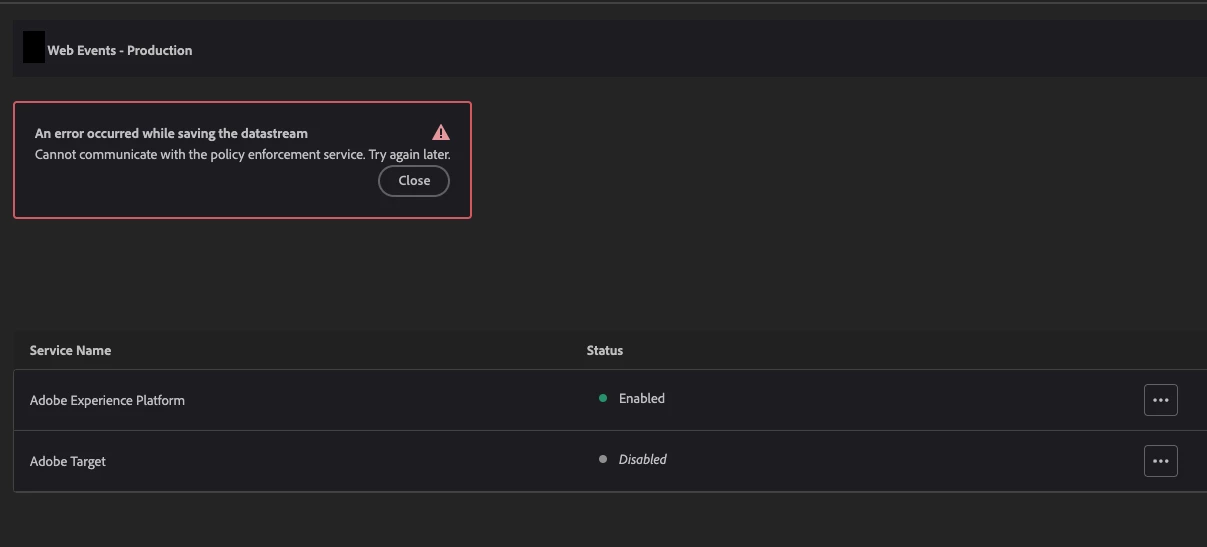
Task: Click the Enabled status text
Action: pos(642,398)
